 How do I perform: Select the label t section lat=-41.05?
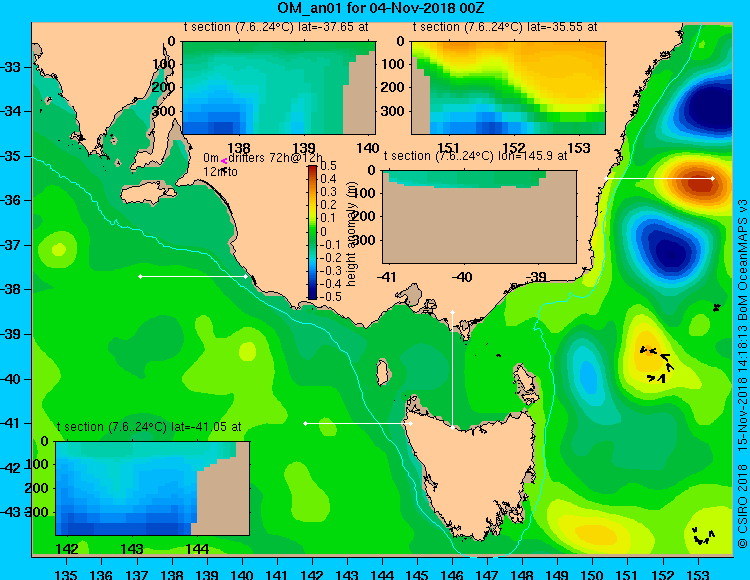click(x=149, y=427)
